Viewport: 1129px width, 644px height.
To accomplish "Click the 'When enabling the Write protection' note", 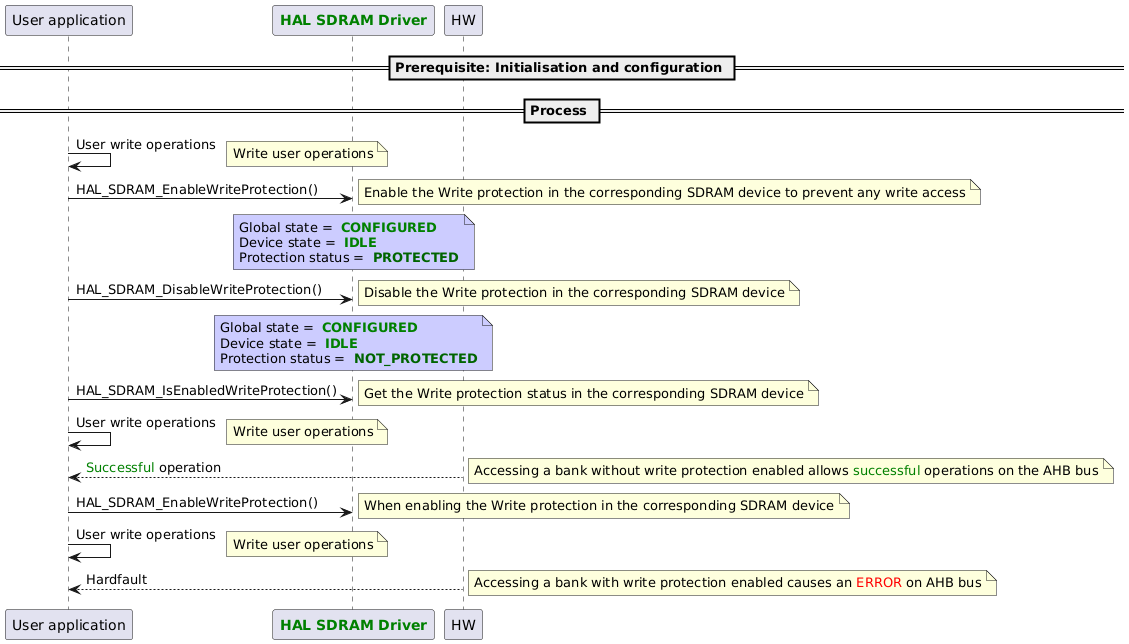I will pyautogui.click(x=603, y=506).
